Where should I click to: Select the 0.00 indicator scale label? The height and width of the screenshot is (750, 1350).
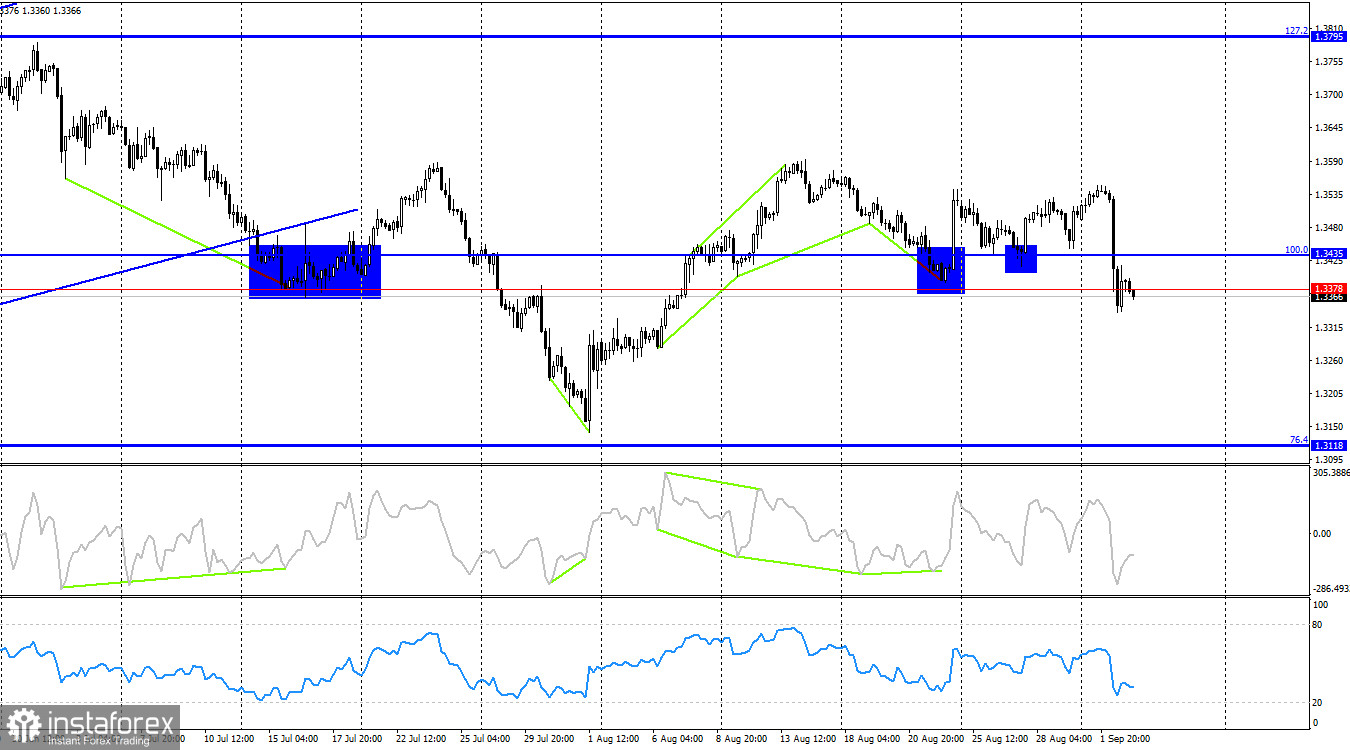point(1322,533)
